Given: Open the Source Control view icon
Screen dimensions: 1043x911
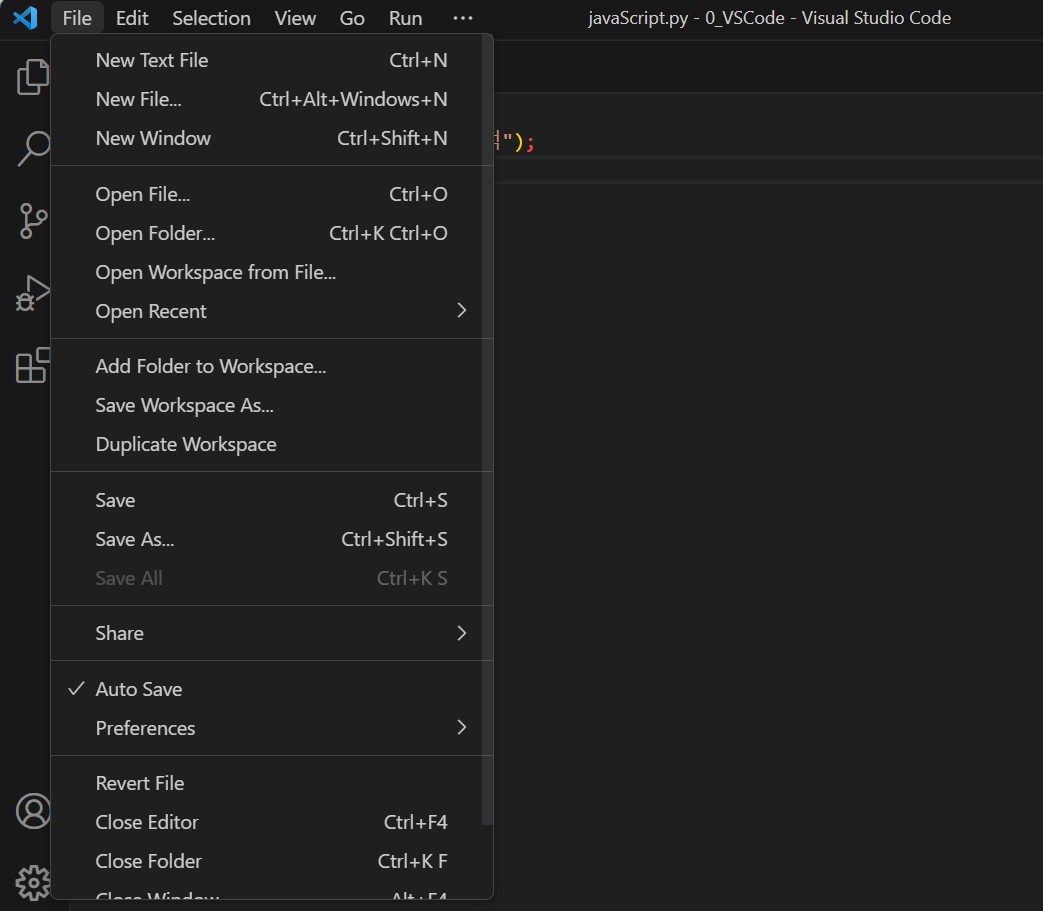Looking at the screenshot, I should click(33, 221).
